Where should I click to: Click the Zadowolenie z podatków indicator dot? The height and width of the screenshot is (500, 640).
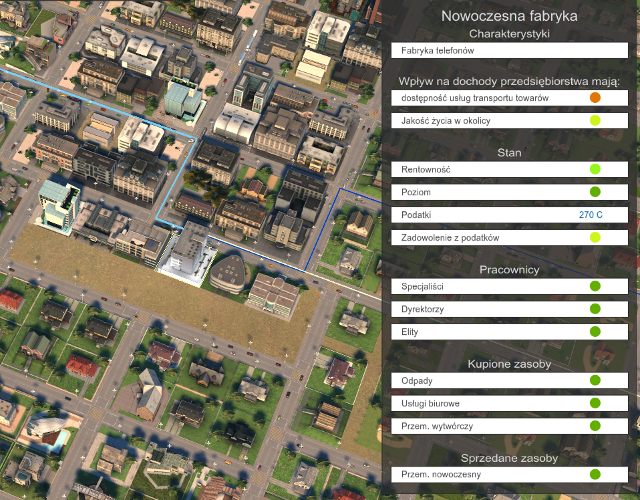coord(595,237)
